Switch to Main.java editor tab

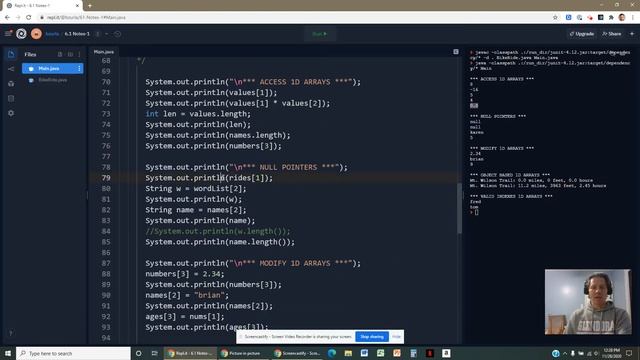click(x=104, y=52)
